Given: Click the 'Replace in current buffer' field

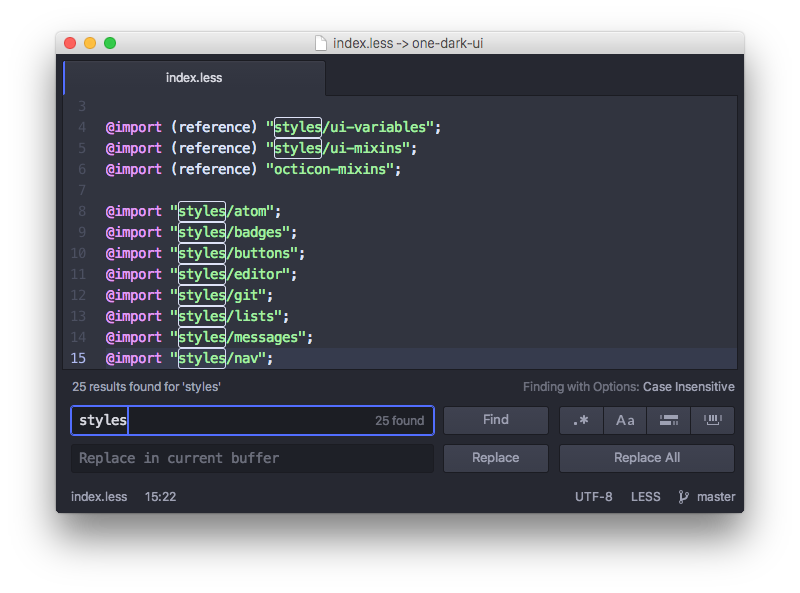Looking at the screenshot, I should (x=252, y=458).
